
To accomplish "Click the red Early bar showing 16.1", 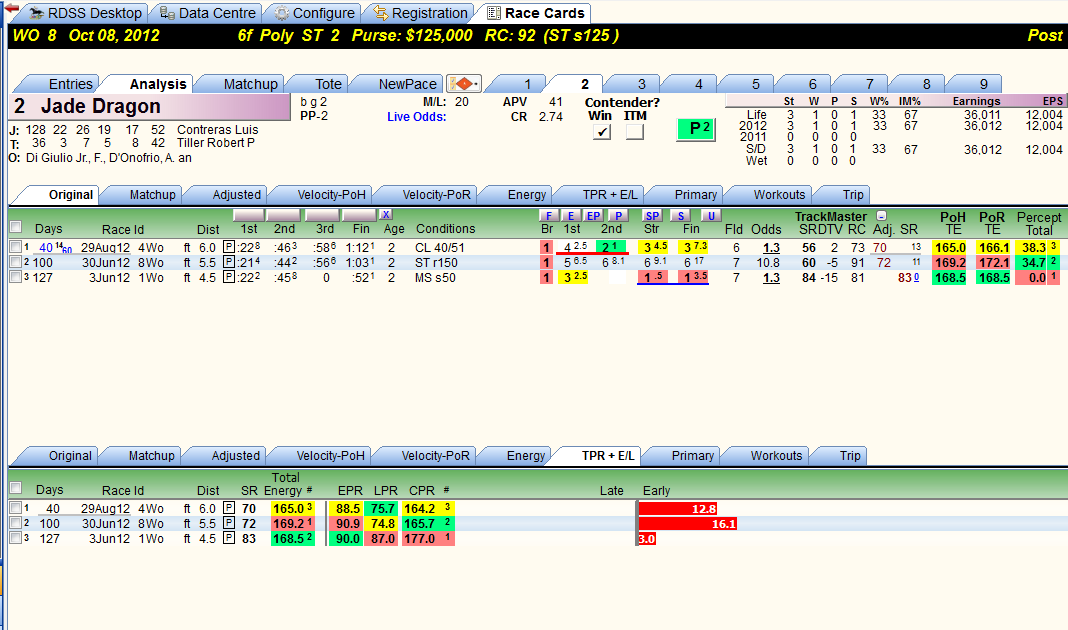I will (x=688, y=524).
